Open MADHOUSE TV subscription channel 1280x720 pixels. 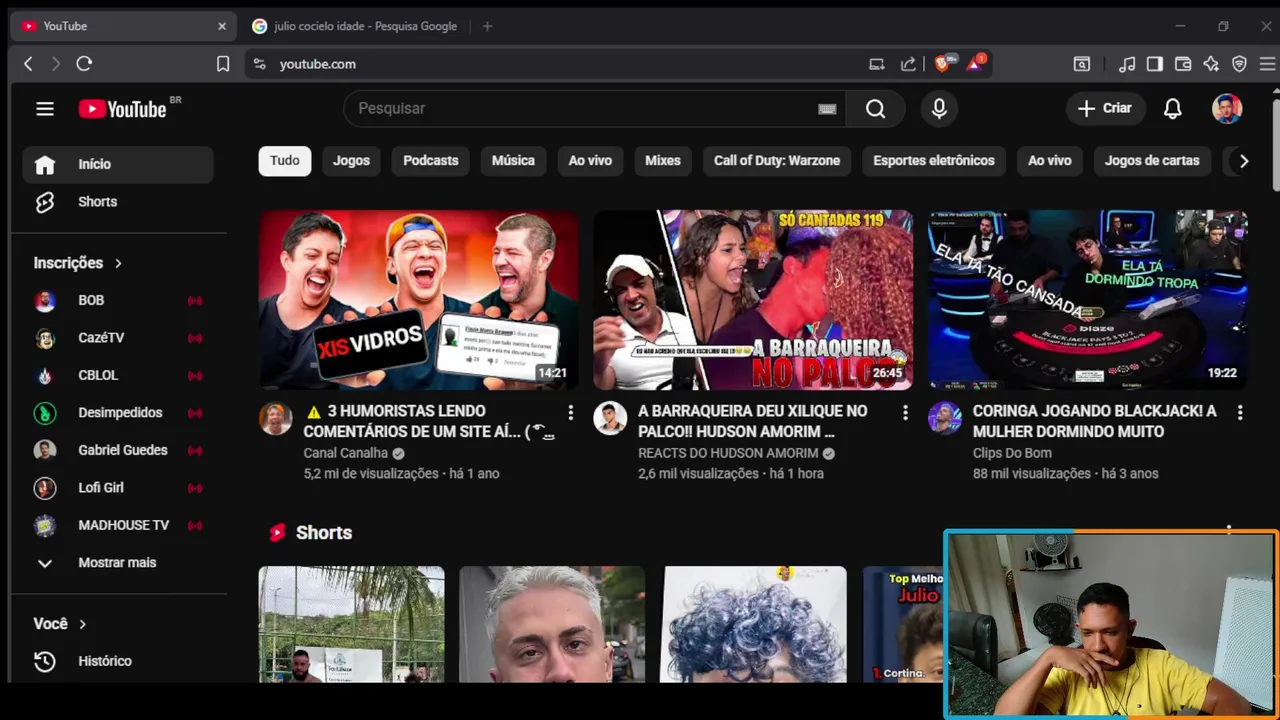coord(118,525)
